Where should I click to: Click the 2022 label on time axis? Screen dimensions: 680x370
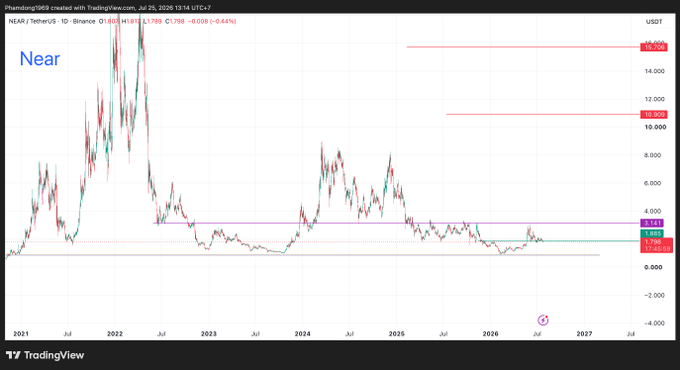115,334
